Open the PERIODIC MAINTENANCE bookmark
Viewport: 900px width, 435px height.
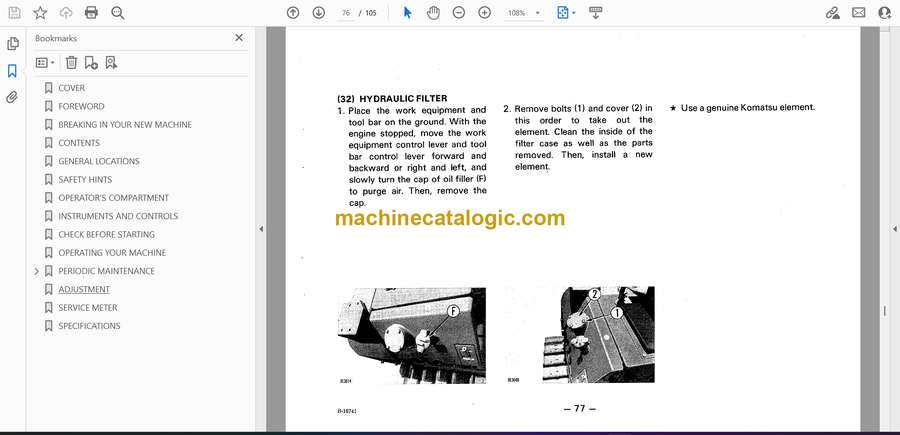[x=107, y=271]
